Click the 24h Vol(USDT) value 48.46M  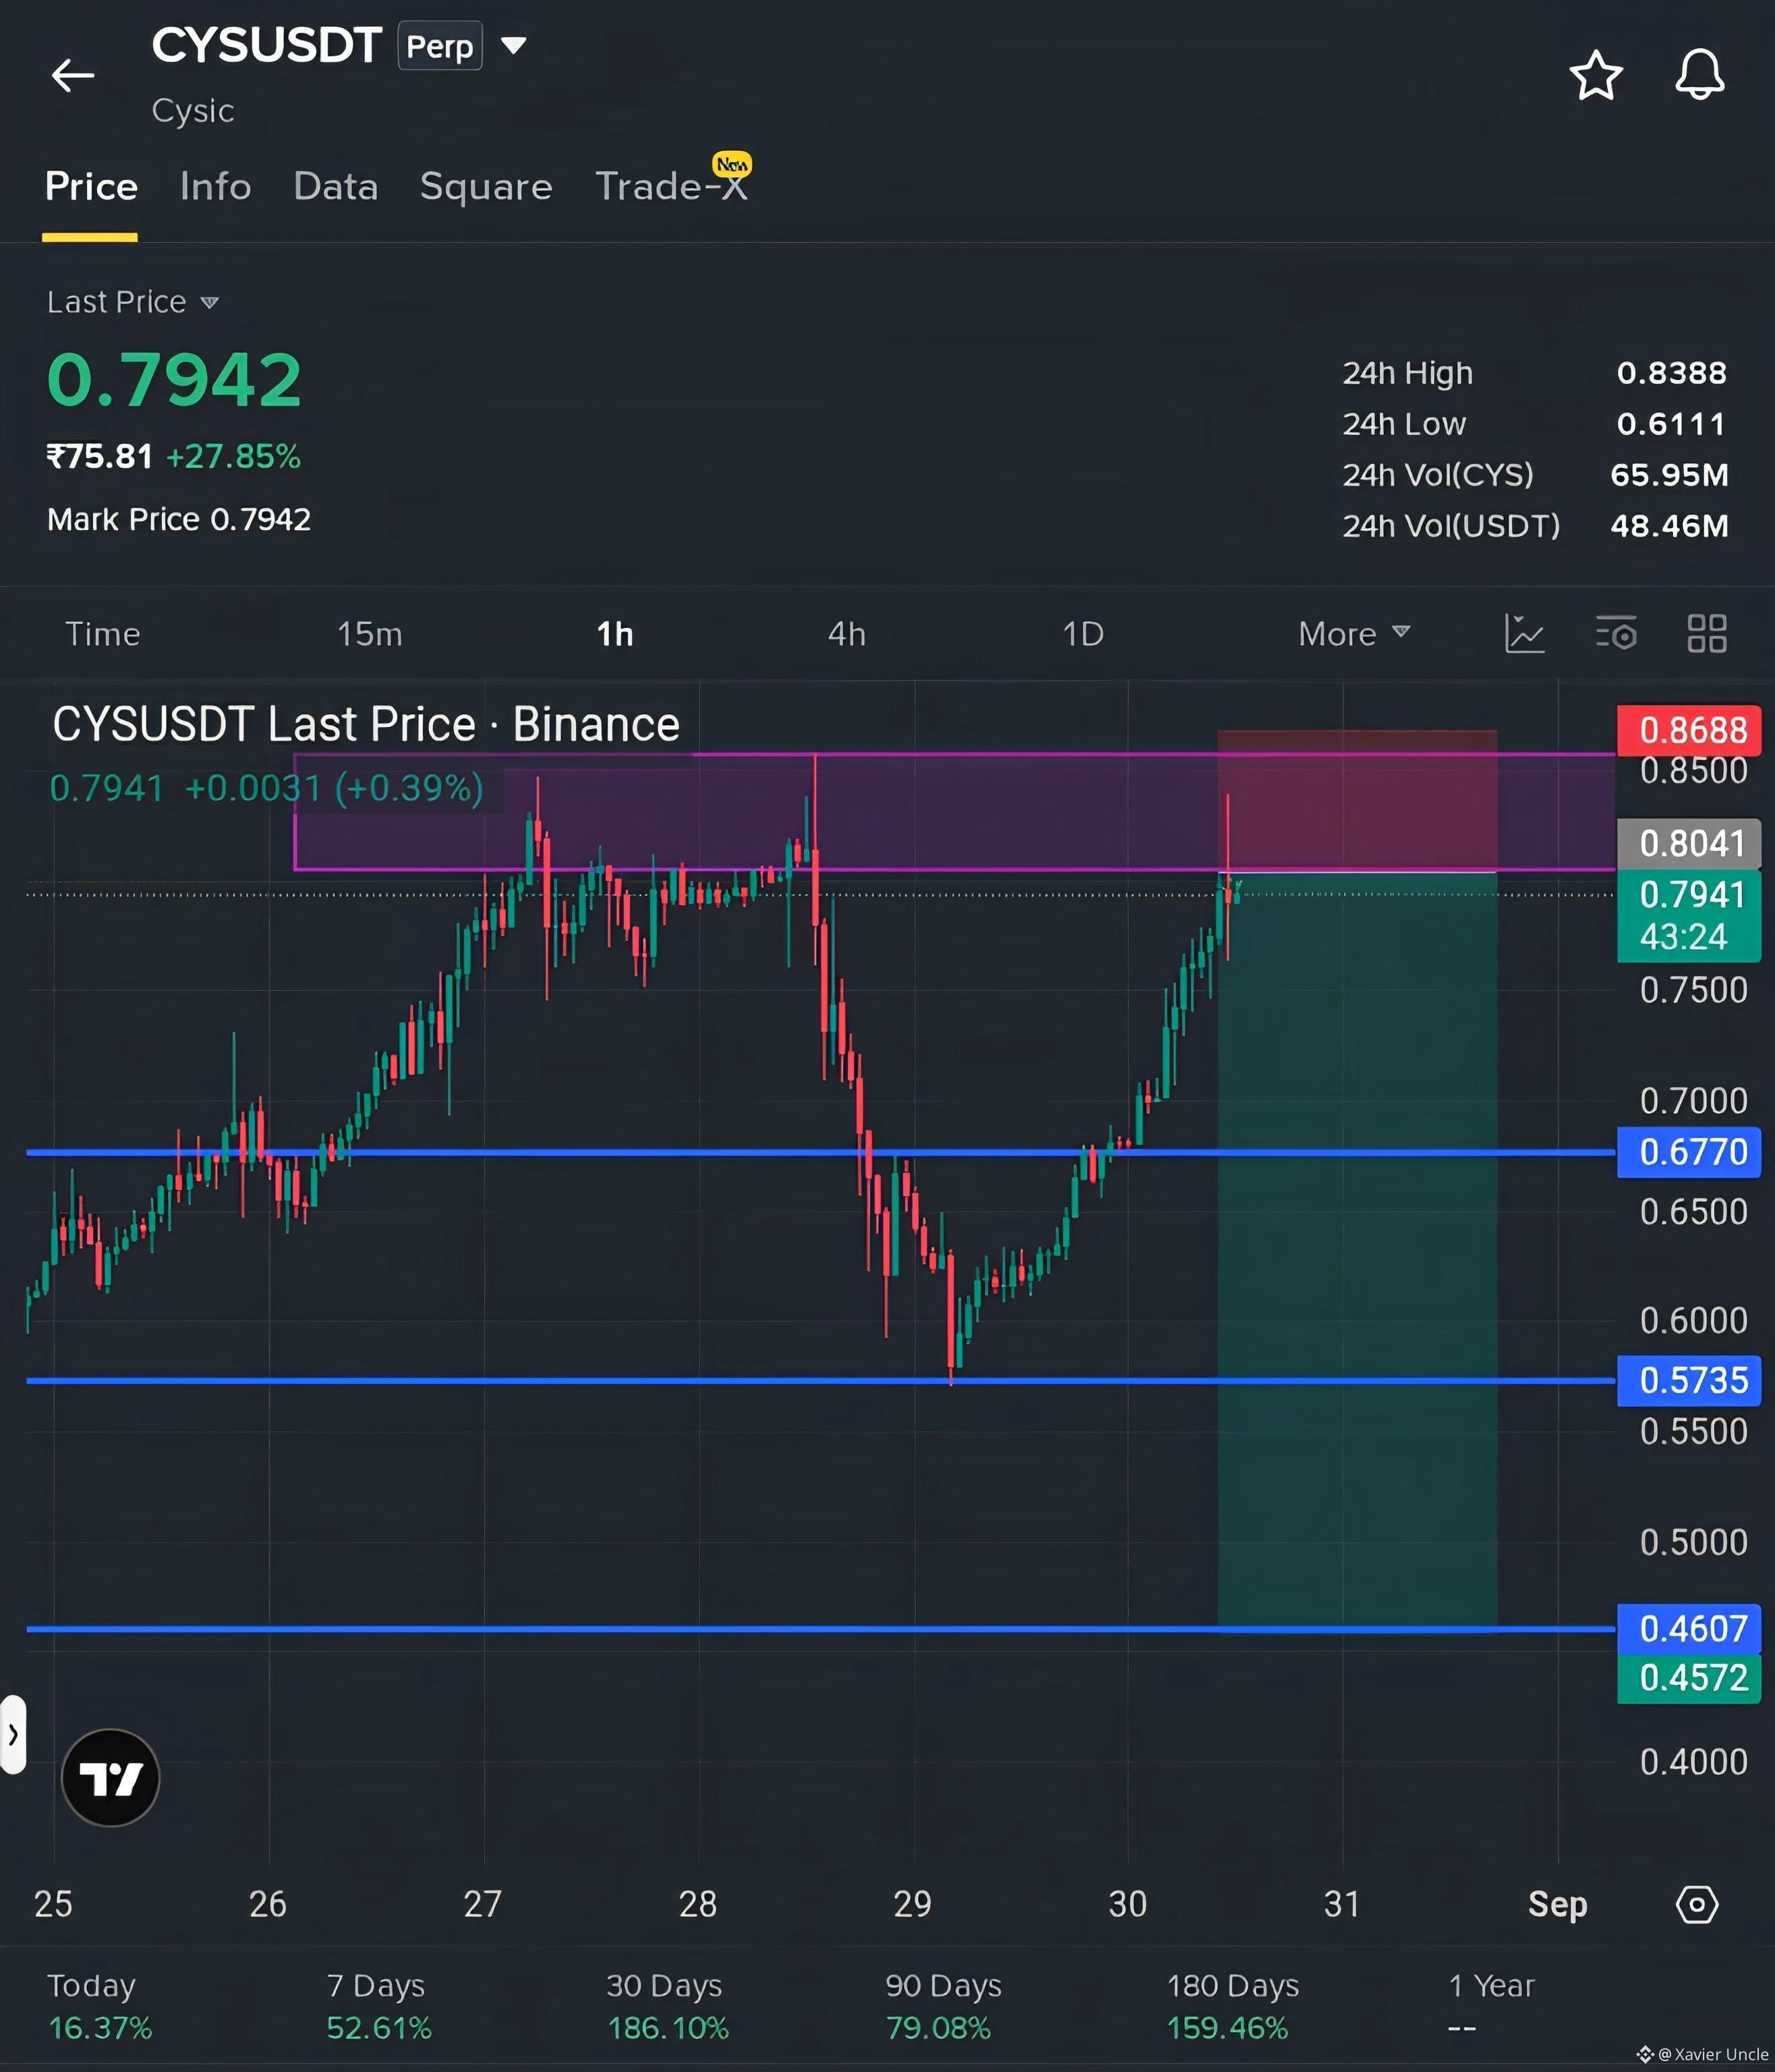[x=1669, y=526]
